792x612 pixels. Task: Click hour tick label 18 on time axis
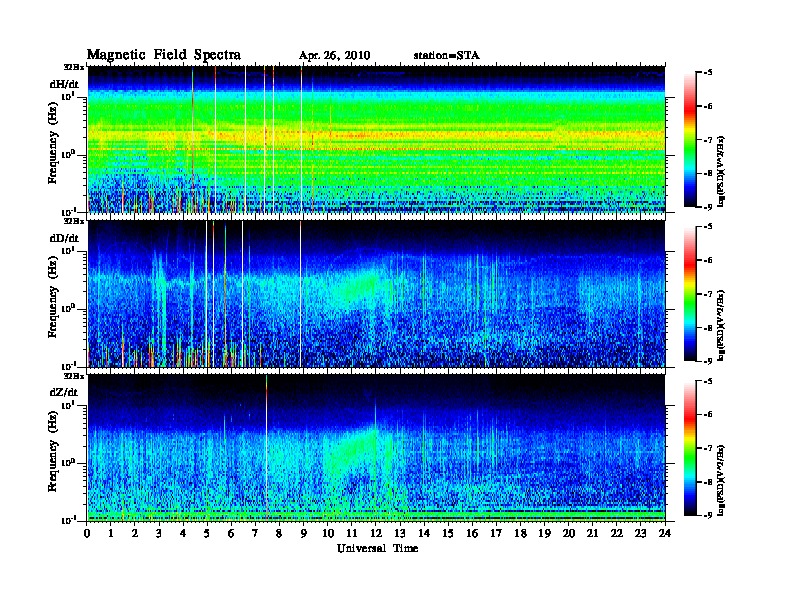coord(520,534)
